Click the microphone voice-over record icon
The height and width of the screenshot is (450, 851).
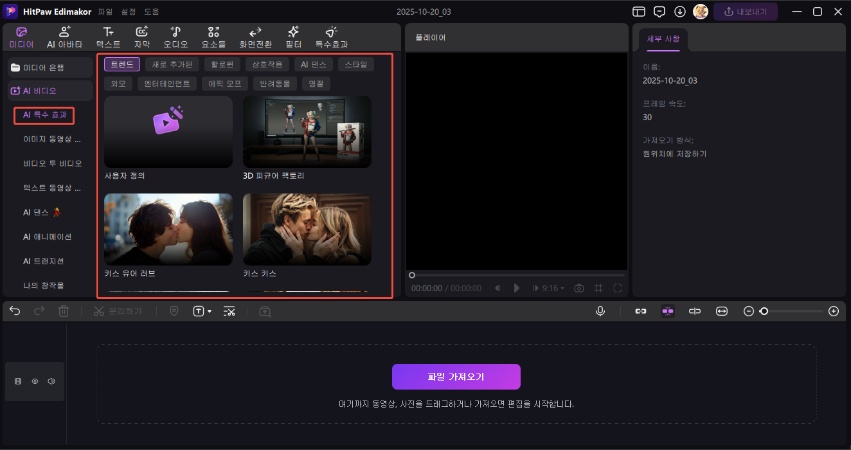pos(600,311)
